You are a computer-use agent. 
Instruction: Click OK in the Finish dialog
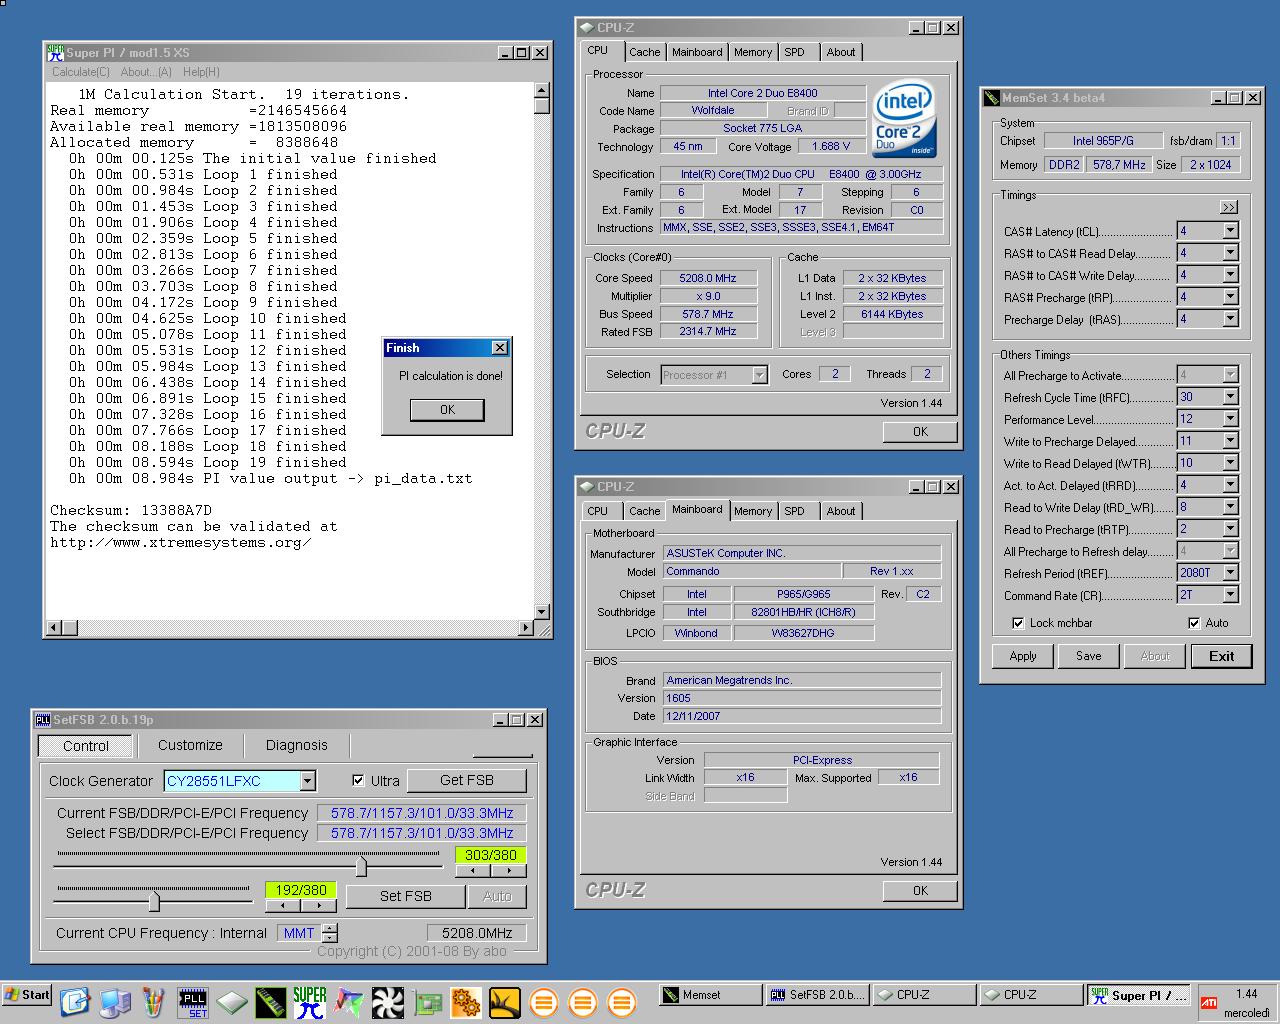click(x=447, y=410)
